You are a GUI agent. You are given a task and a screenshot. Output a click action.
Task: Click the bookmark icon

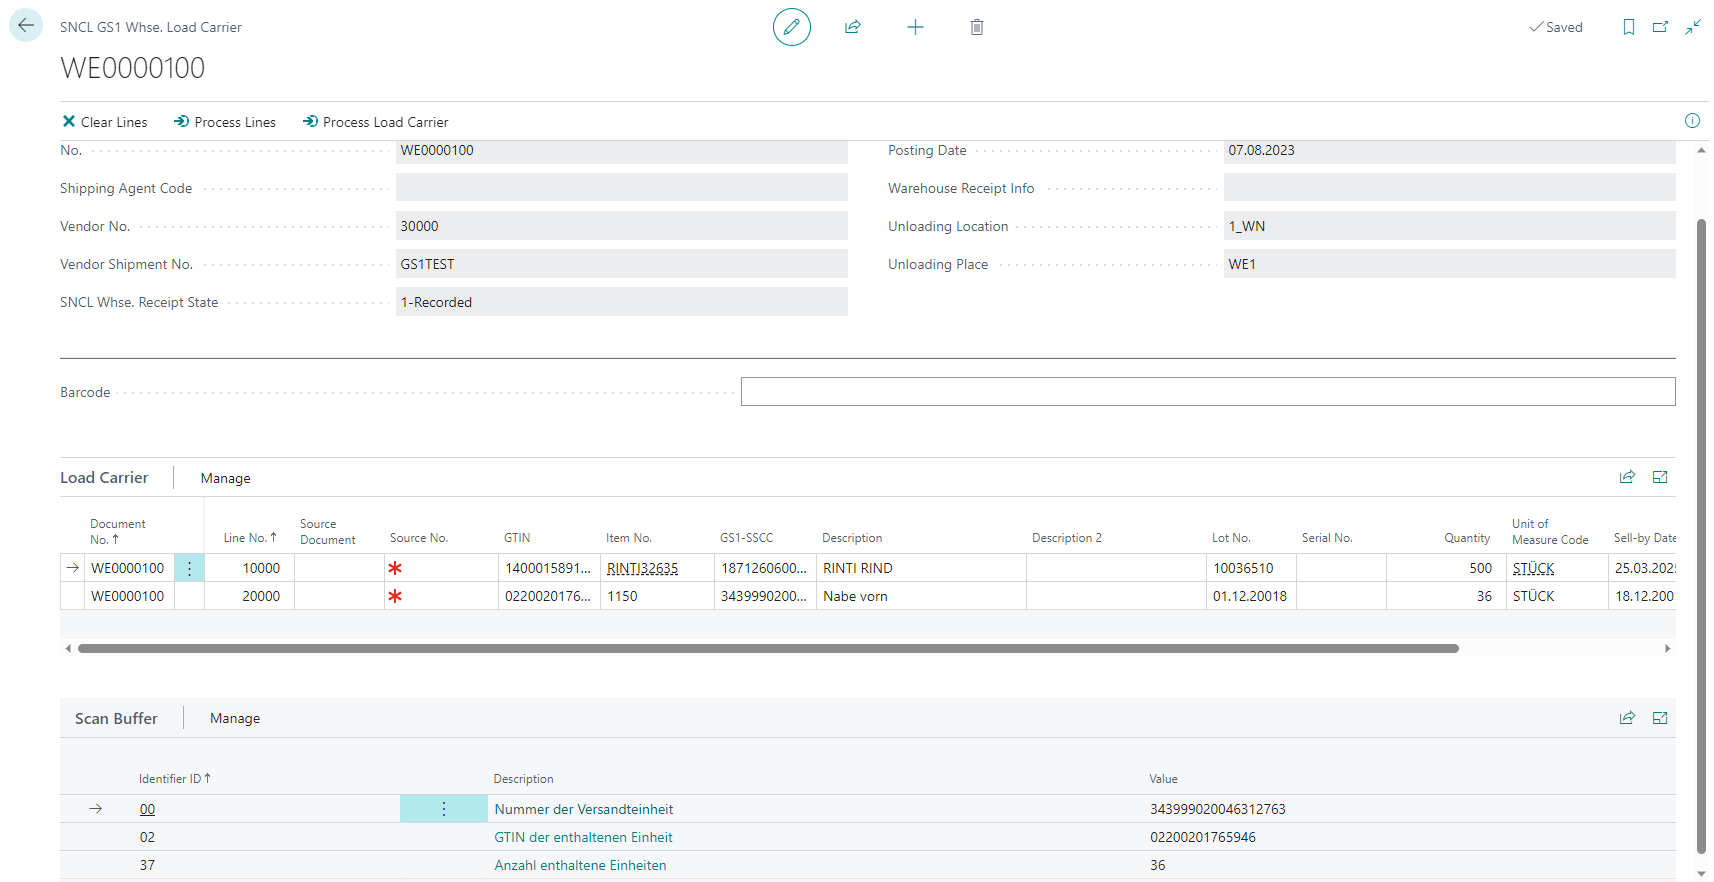[1628, 27]
